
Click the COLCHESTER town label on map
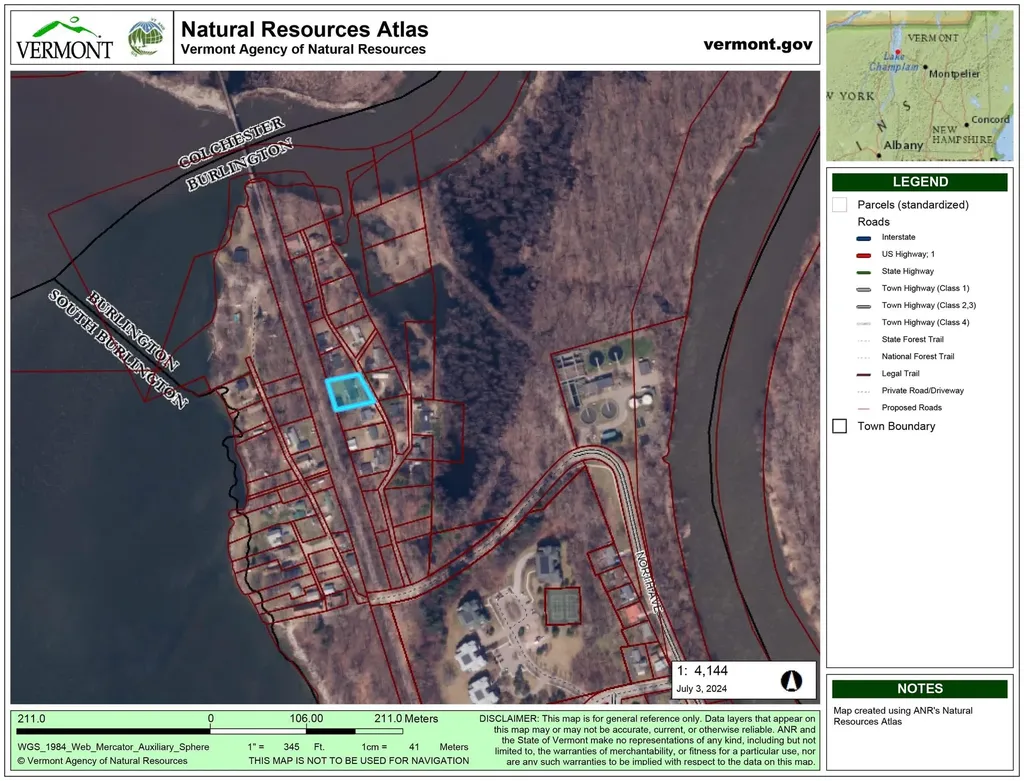232,142
